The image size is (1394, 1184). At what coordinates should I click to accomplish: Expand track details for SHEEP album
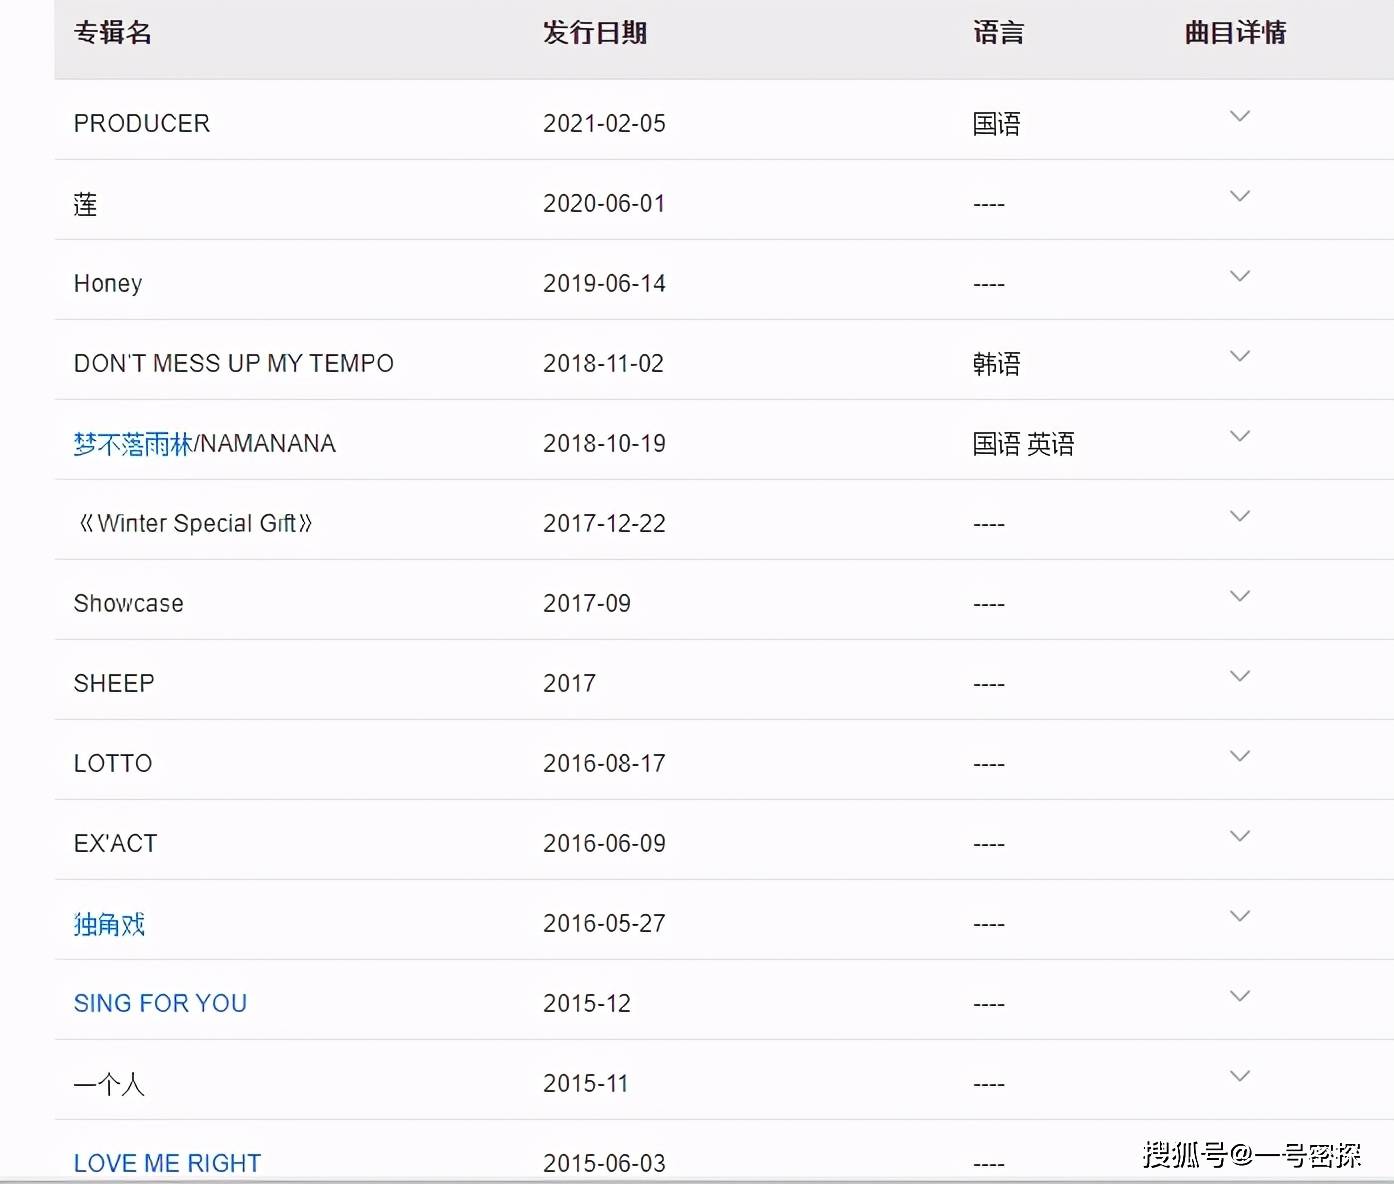[1240, 676]
